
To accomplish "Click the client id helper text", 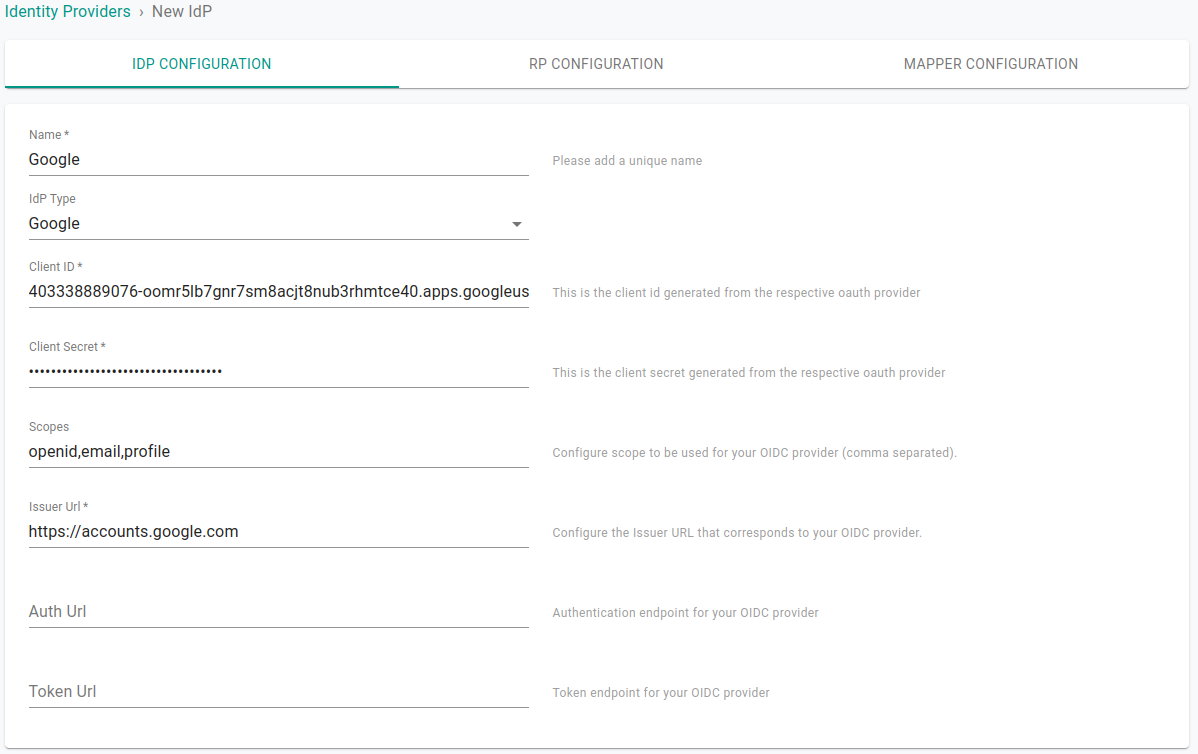I will coord(736,293).
